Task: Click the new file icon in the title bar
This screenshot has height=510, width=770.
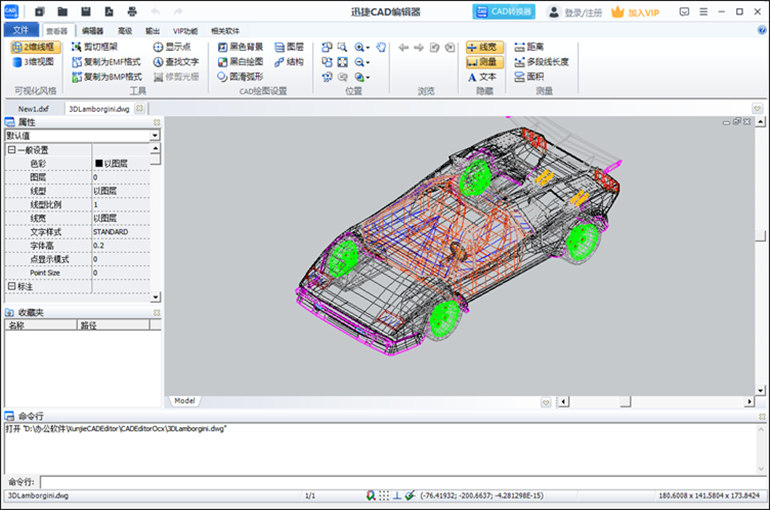Action: point(40,12)
